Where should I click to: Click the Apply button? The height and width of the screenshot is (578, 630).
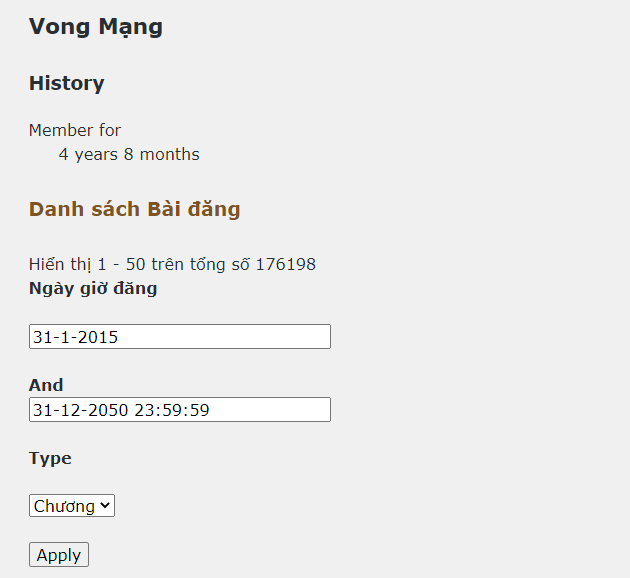click(59, 555)
